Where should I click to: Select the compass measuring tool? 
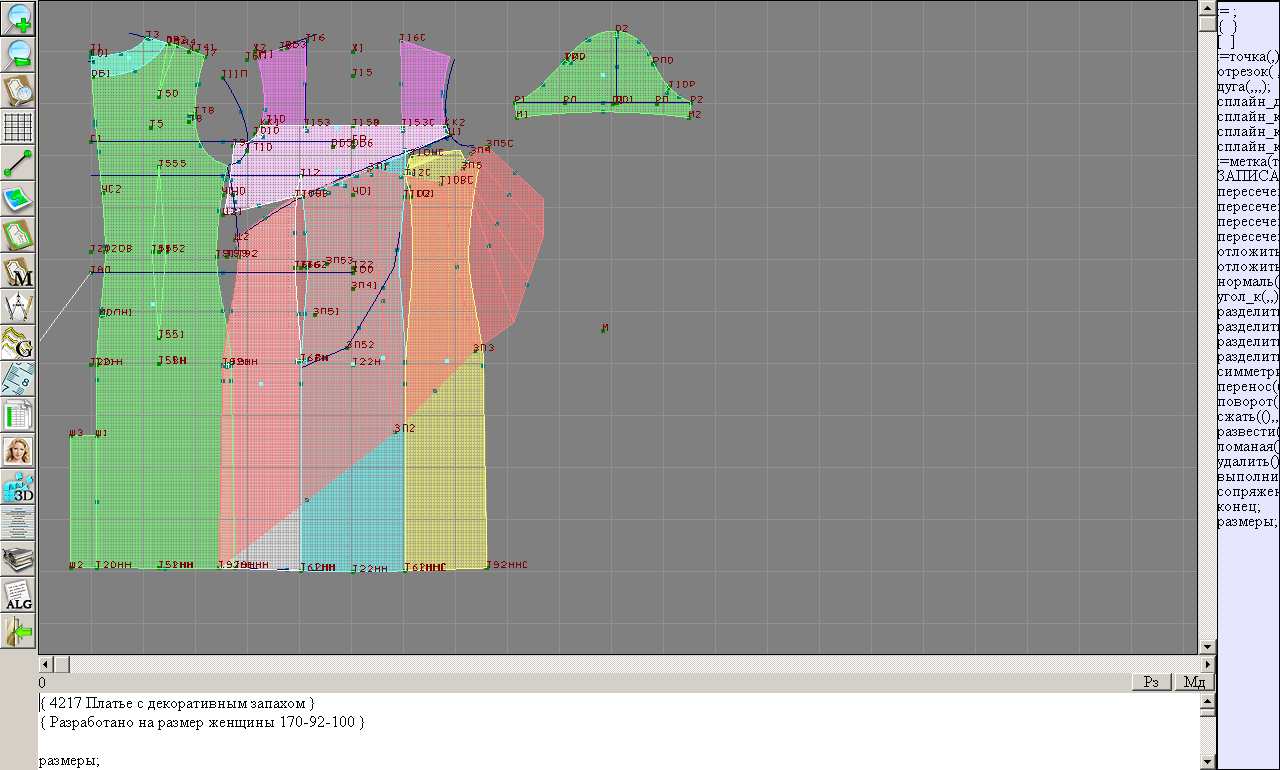pos(19,307)
